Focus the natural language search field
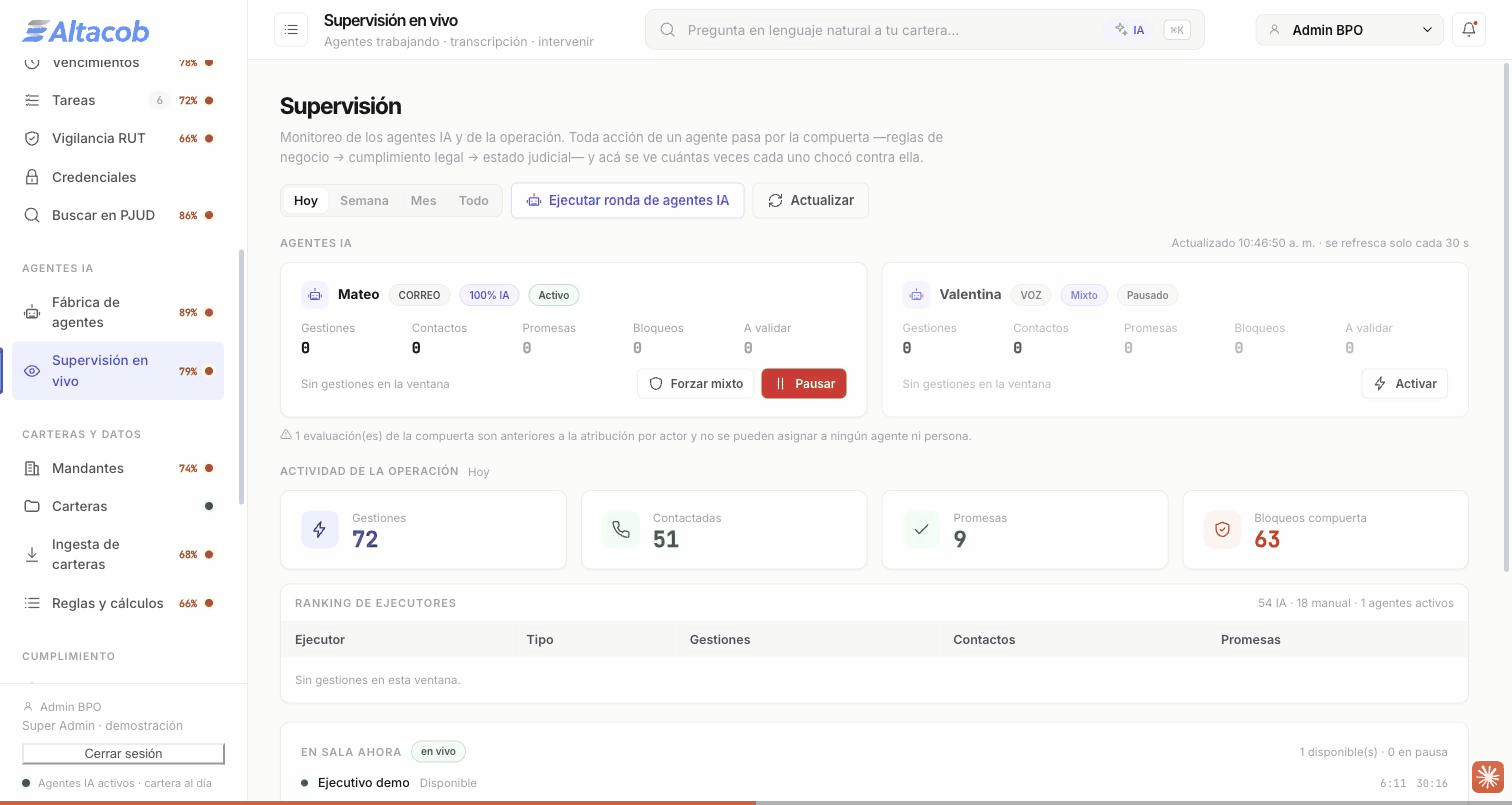This screenshot has width=1512, height=805. (x=925, y=30)
